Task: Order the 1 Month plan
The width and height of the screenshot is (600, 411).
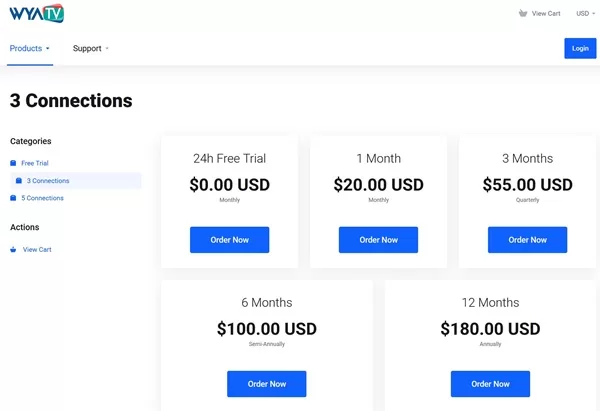Action: tap(378, 240)
